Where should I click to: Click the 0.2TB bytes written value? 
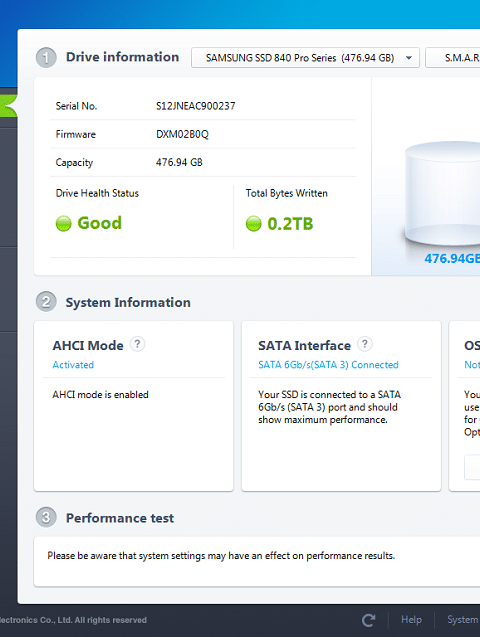(290, 224)
